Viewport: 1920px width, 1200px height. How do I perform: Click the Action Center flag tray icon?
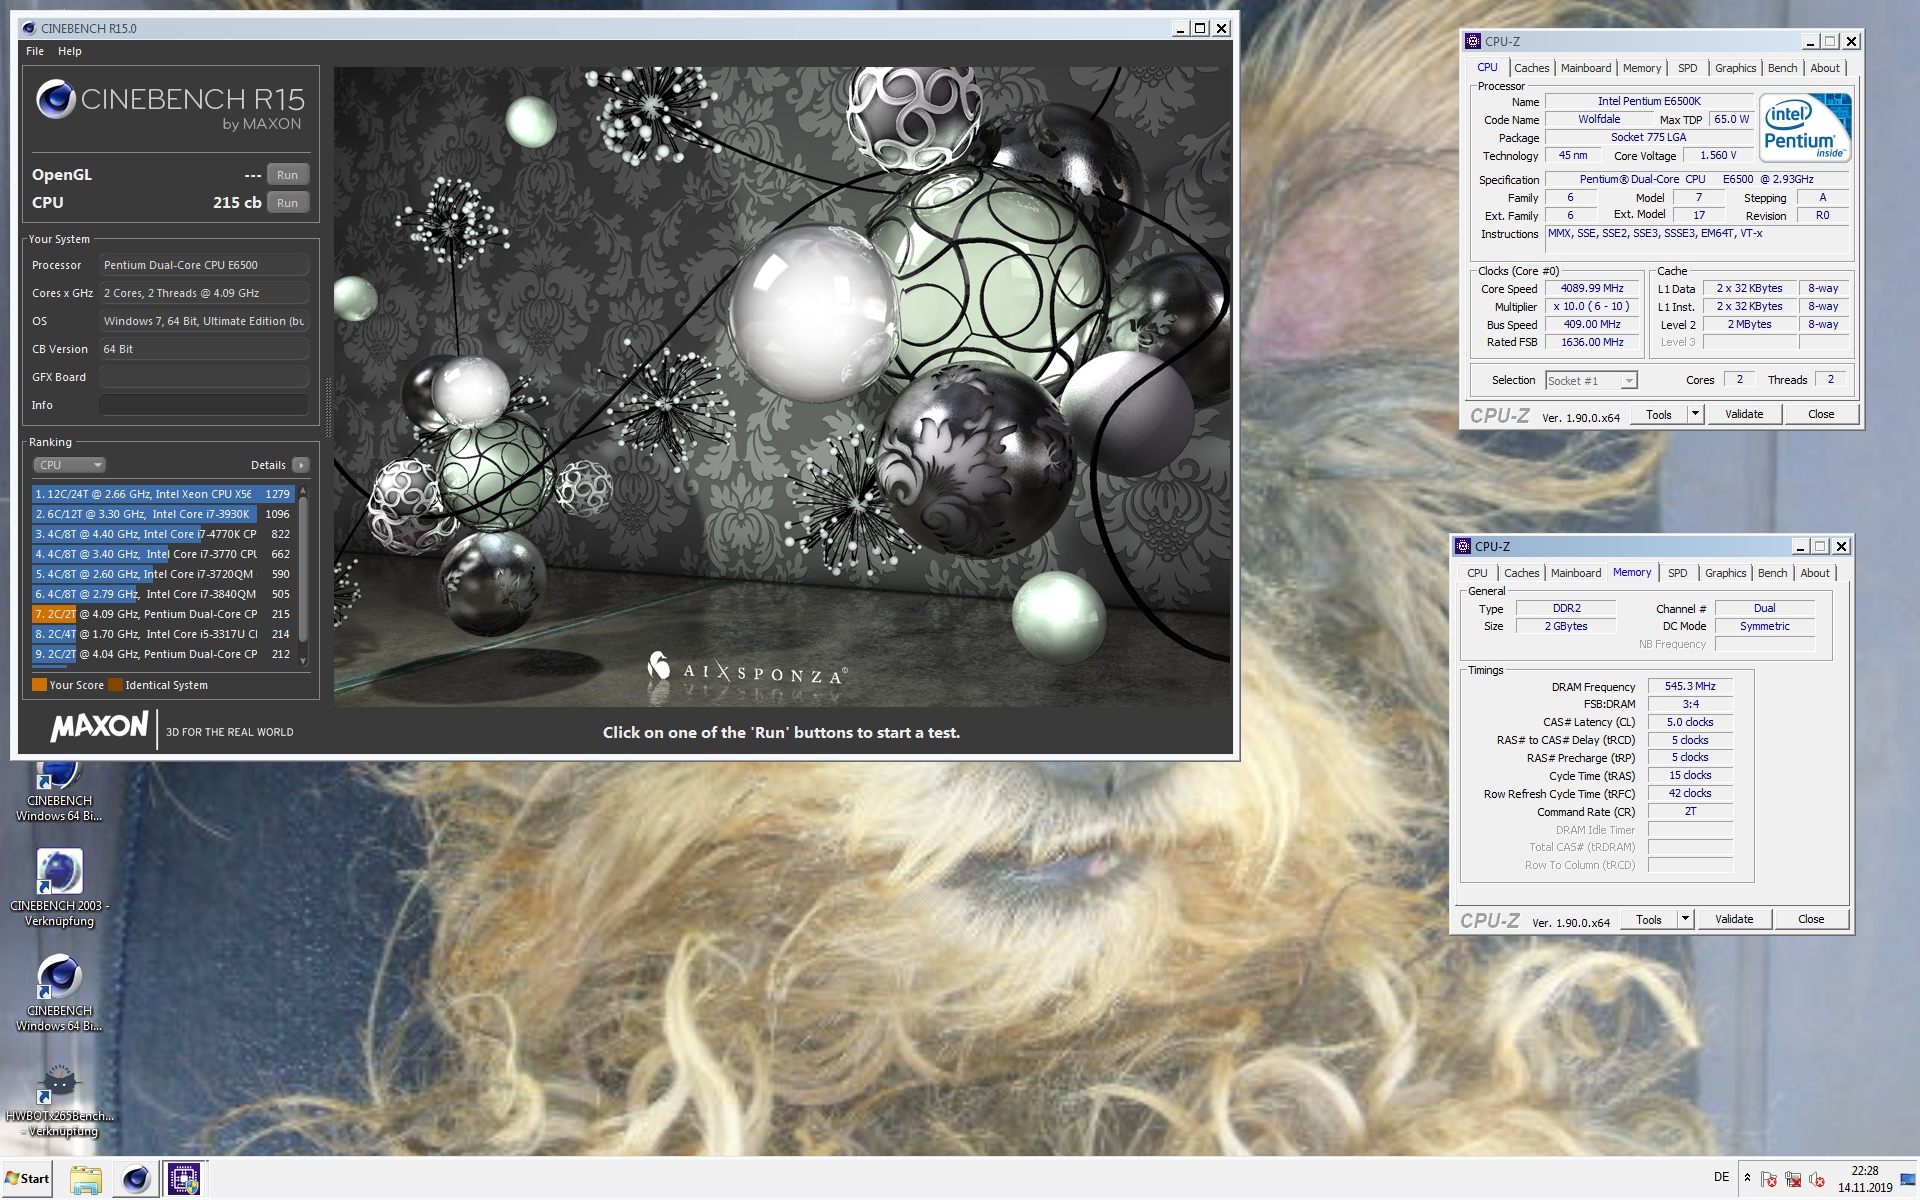(x=1768, y=1179)
